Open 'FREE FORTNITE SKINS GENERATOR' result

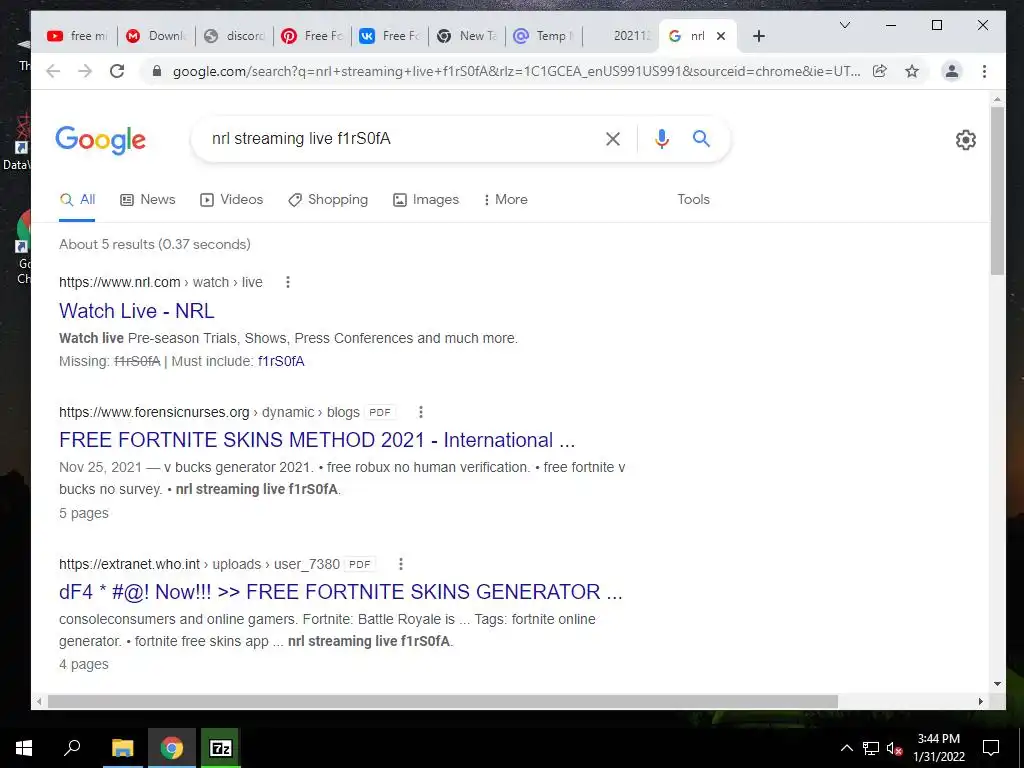point(340,592)
